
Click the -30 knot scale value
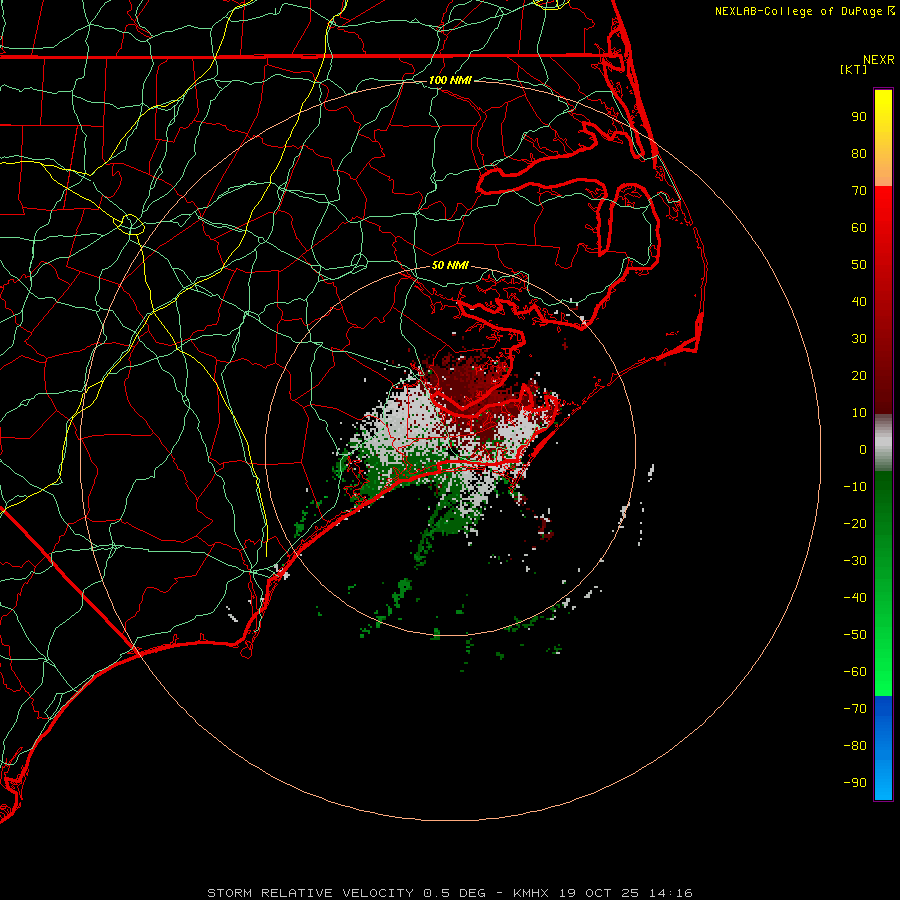pyautogui.click(x=855, y=561)
